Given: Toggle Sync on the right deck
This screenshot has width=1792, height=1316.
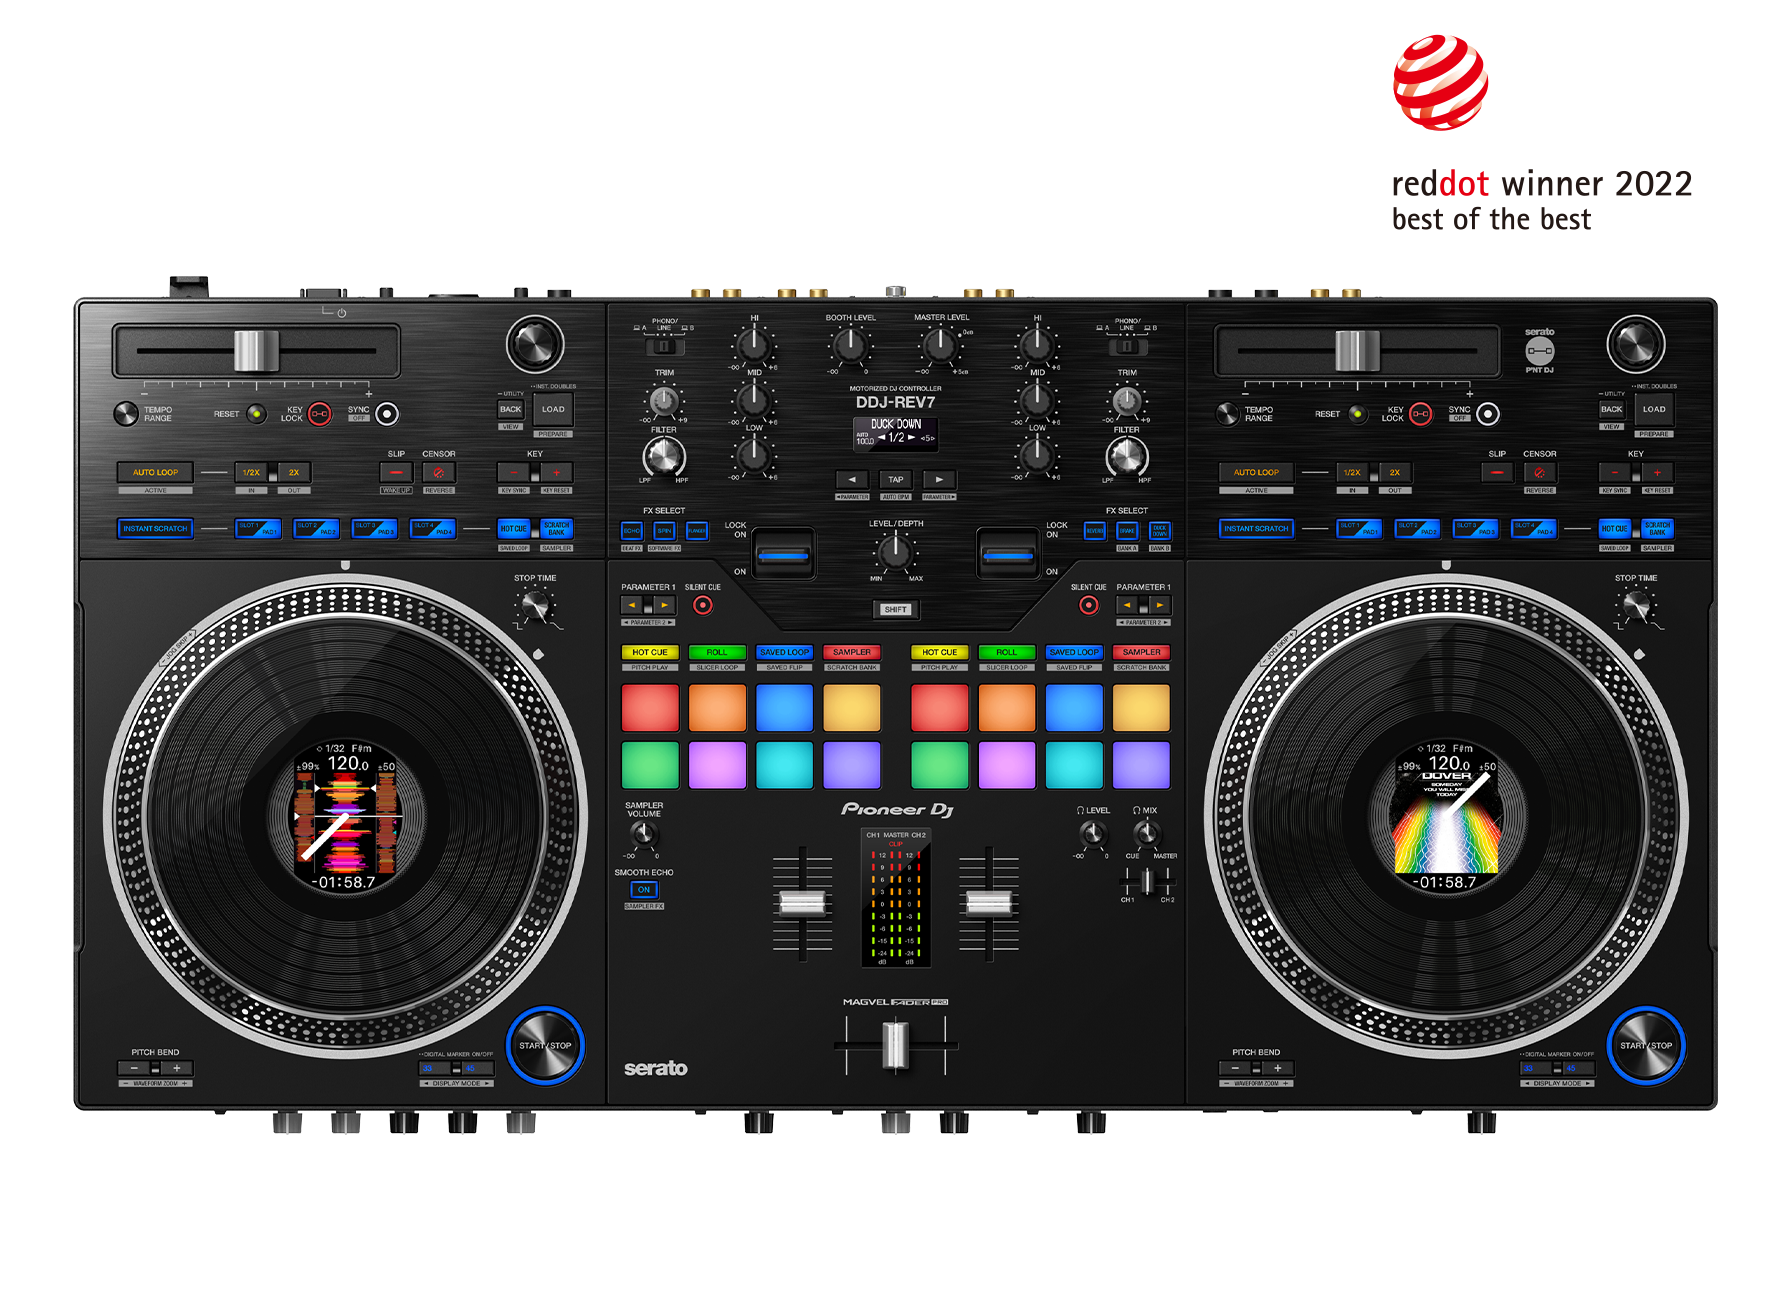Looking at the screenshot, I should (x=1488, y=414).
